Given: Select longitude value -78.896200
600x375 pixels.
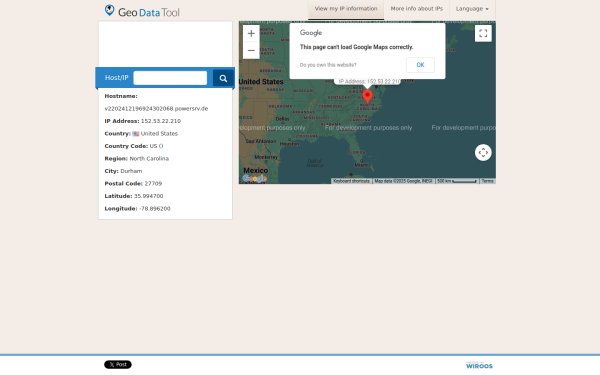Looking at the screenshot, I should [155, 209].
